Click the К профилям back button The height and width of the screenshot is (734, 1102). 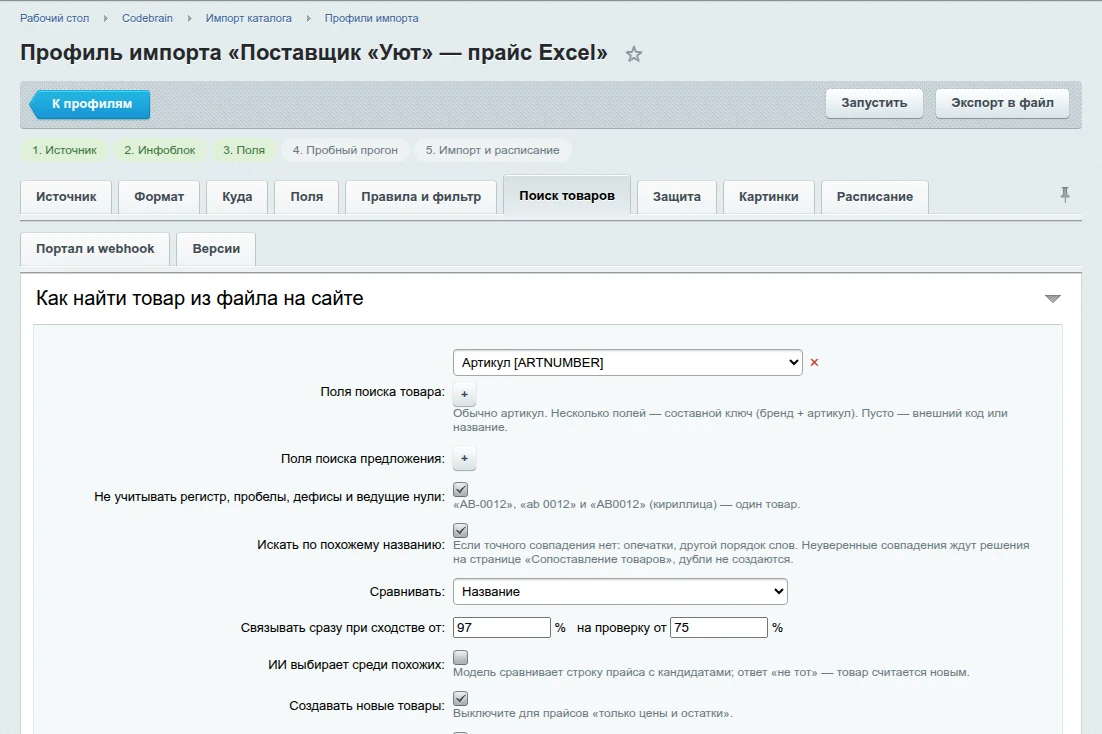tap(90, 104)
